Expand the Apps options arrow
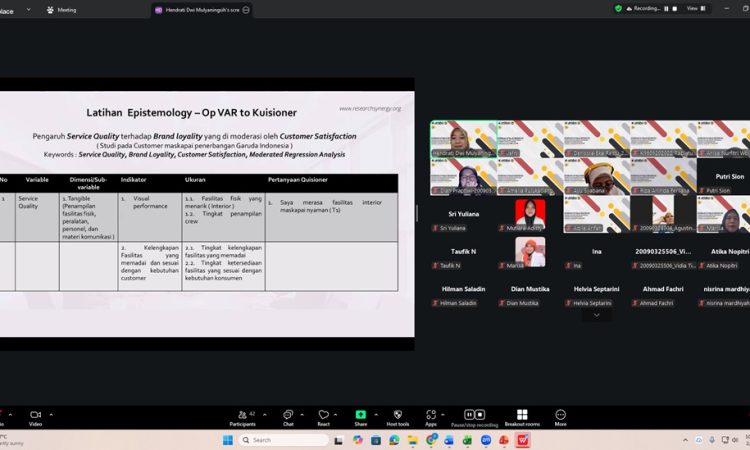Screen dimensions: 750x450 (442, 415)
